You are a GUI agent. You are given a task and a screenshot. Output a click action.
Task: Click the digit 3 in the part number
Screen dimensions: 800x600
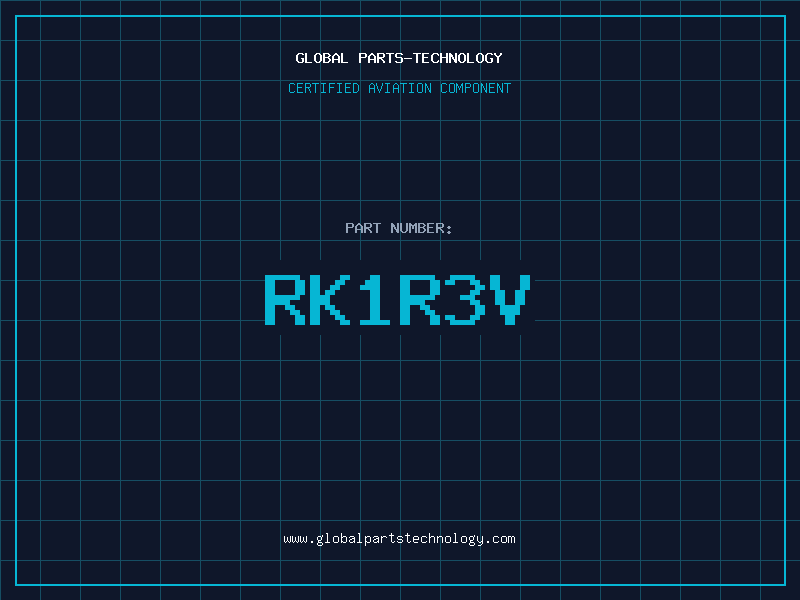(465, 299)
